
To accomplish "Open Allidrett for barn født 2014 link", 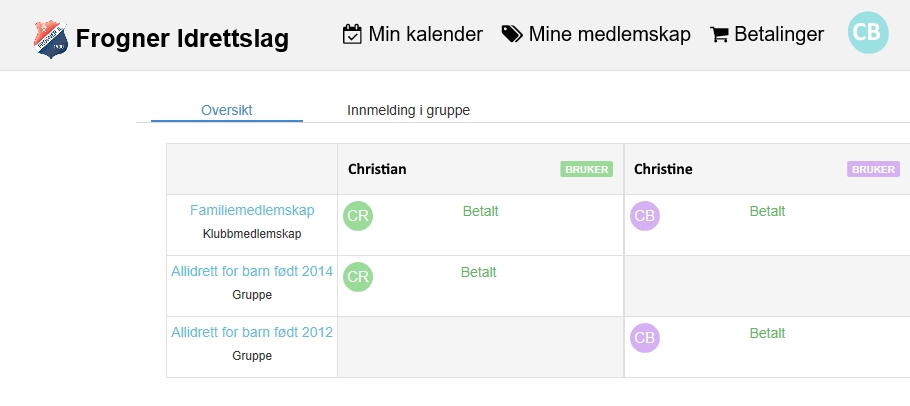I will (x=252, y=271).
